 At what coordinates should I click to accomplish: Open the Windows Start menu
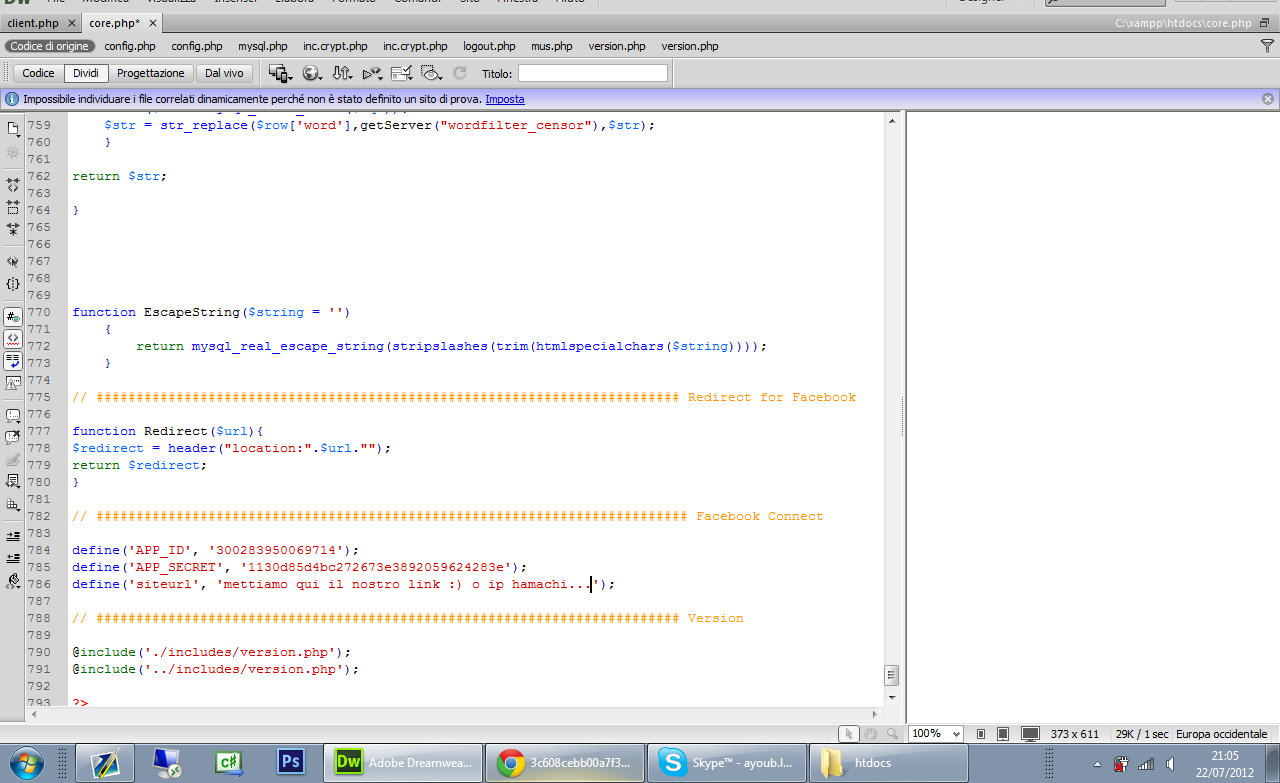coord(27,763)
